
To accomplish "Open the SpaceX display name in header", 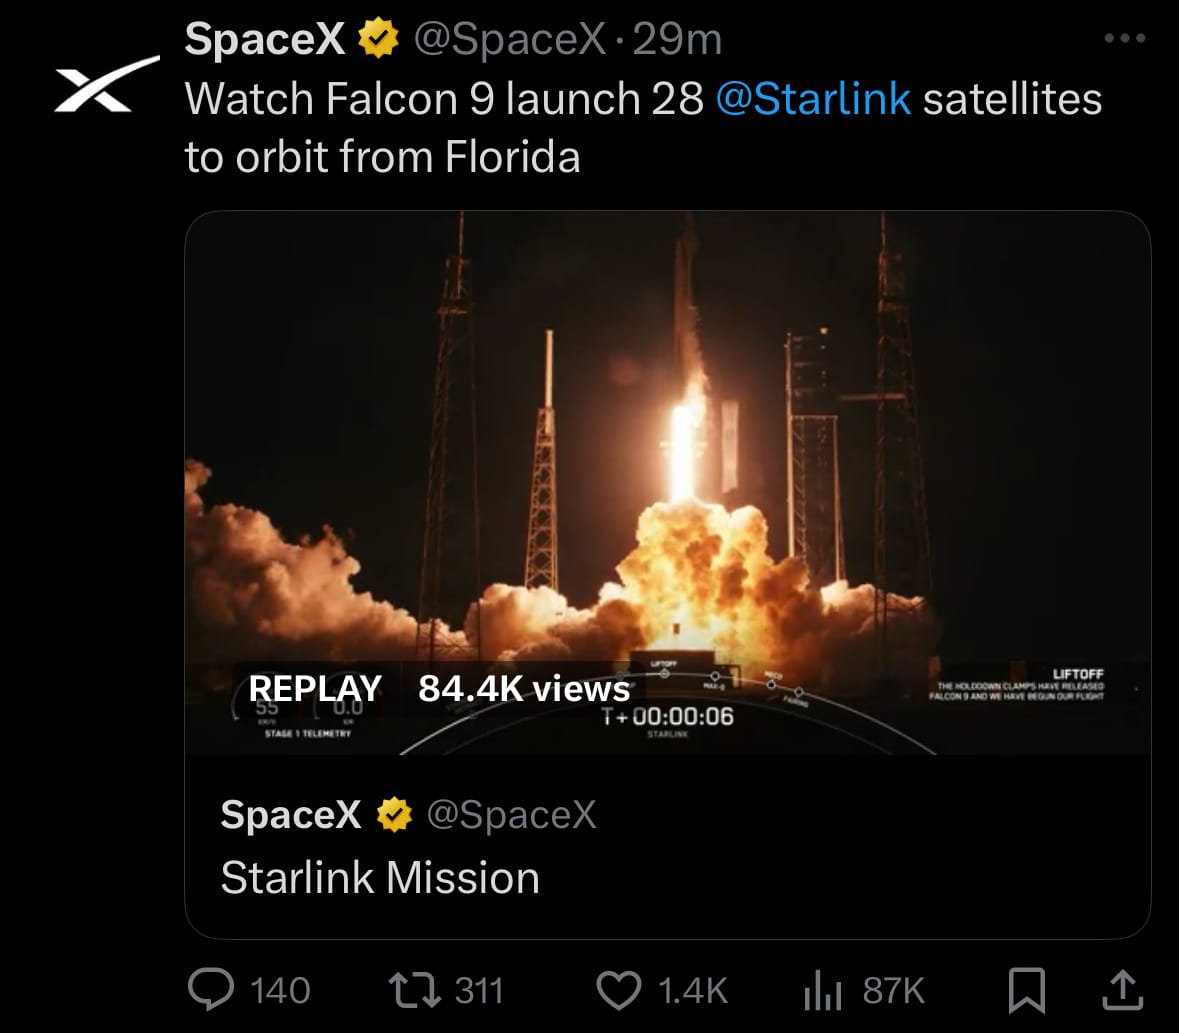I will (x=265, y=38).
